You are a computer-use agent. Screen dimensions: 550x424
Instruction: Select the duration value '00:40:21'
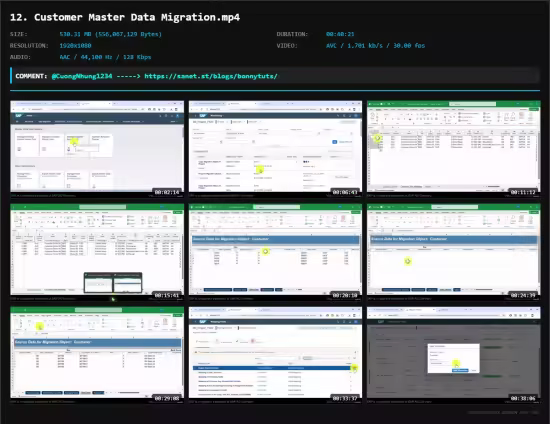pos(340,34)
